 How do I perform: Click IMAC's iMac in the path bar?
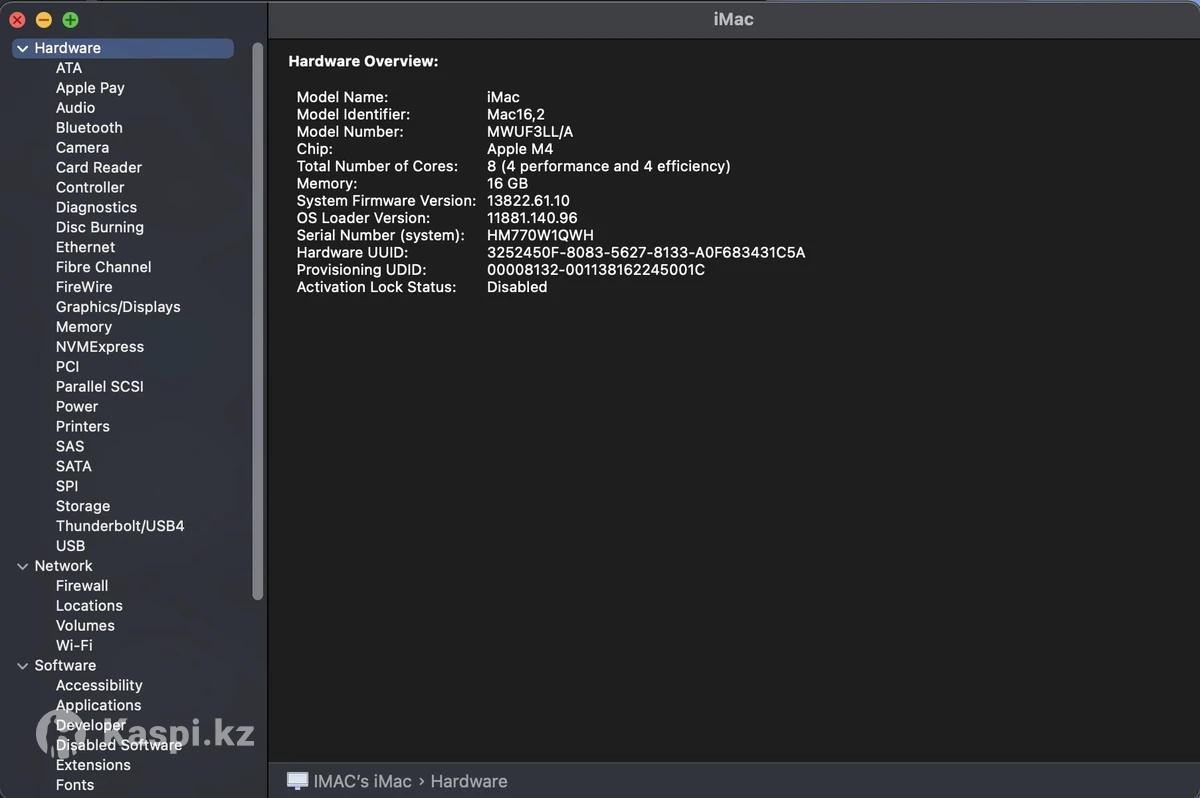(x=362, y=781)
